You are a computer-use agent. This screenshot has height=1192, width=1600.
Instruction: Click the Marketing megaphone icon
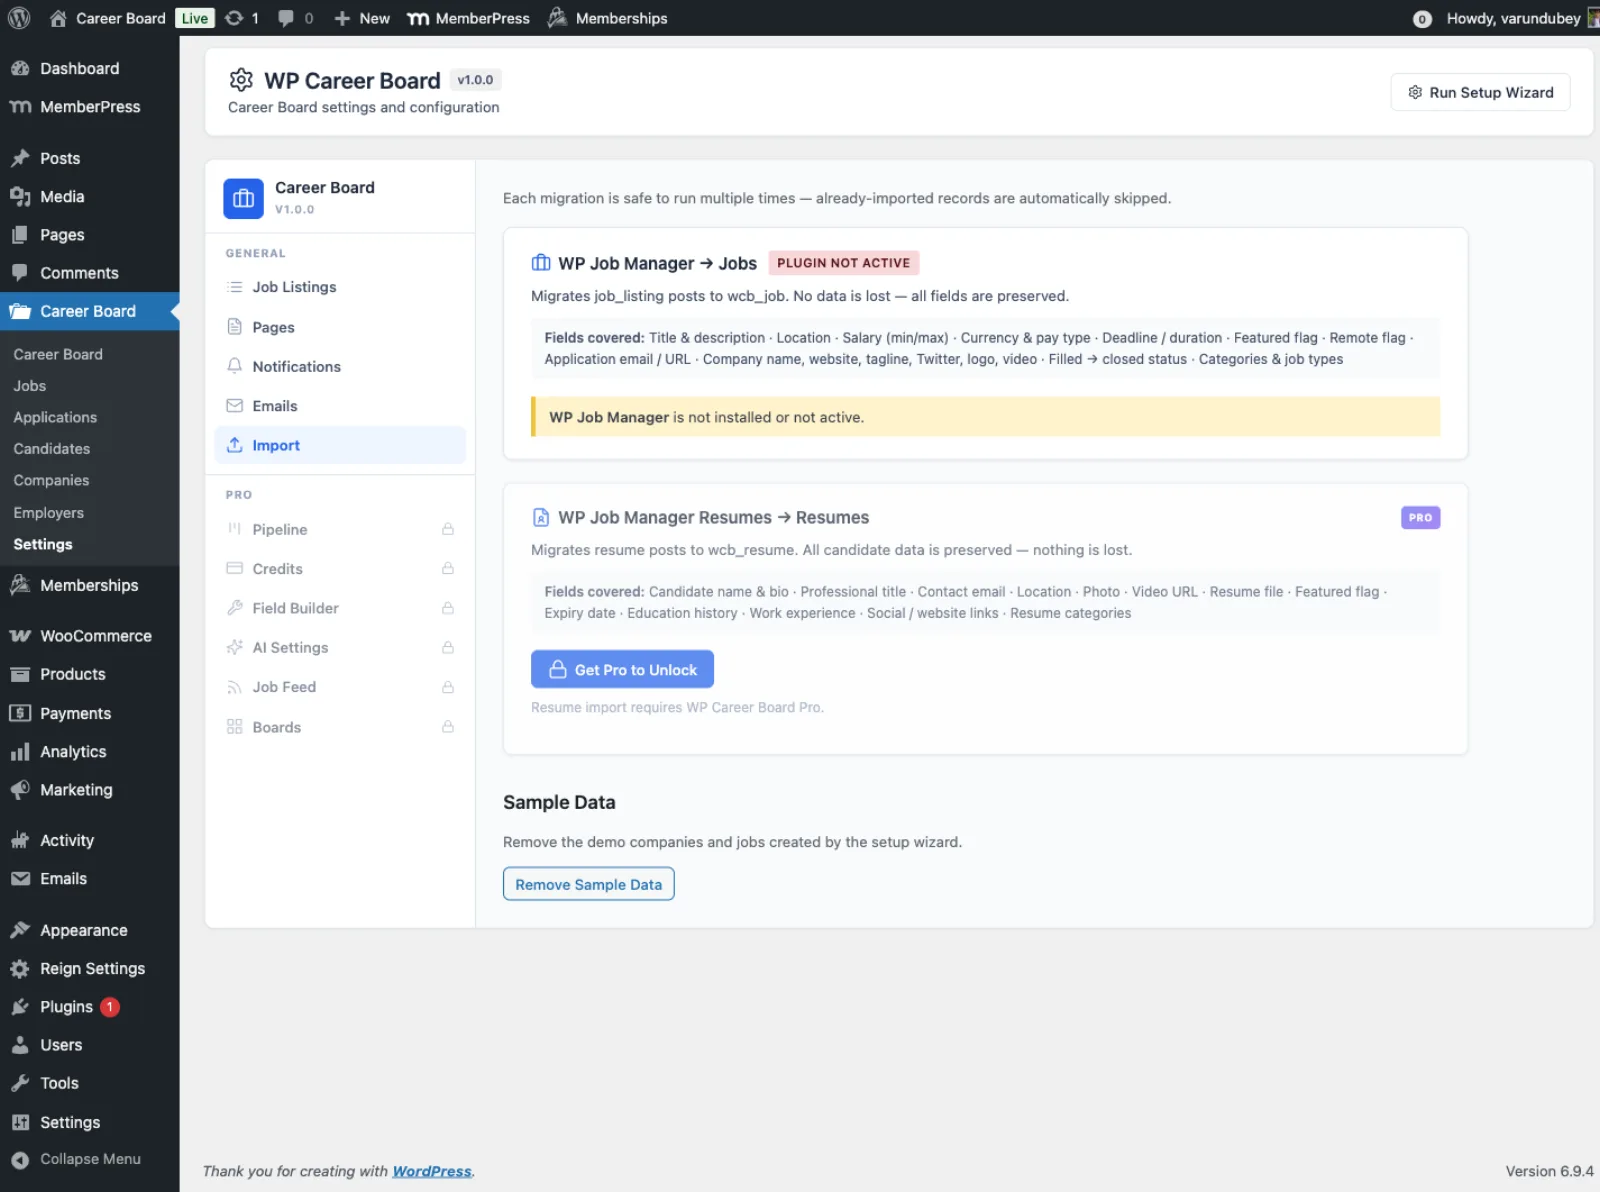[x=20, y=790]
